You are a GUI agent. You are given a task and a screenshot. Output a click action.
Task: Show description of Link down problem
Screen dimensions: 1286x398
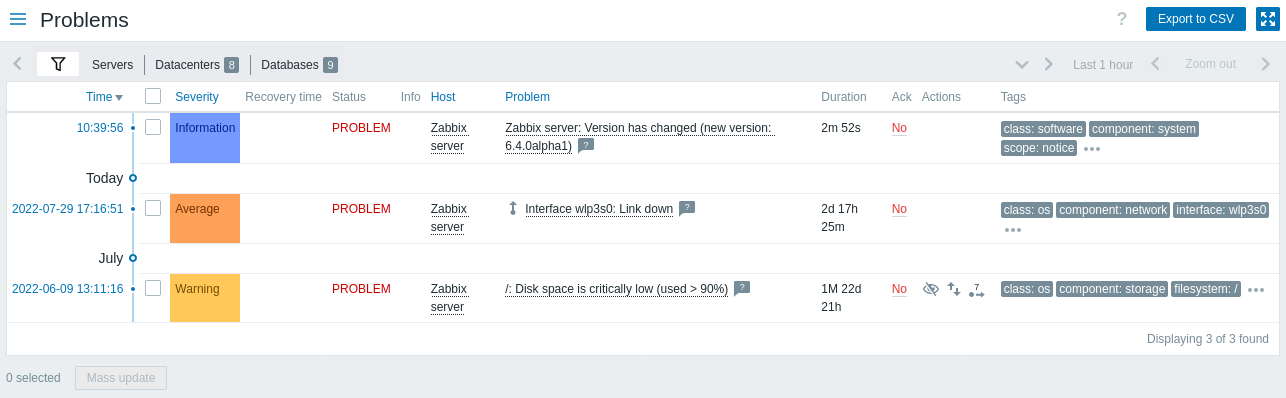(687, 208)
